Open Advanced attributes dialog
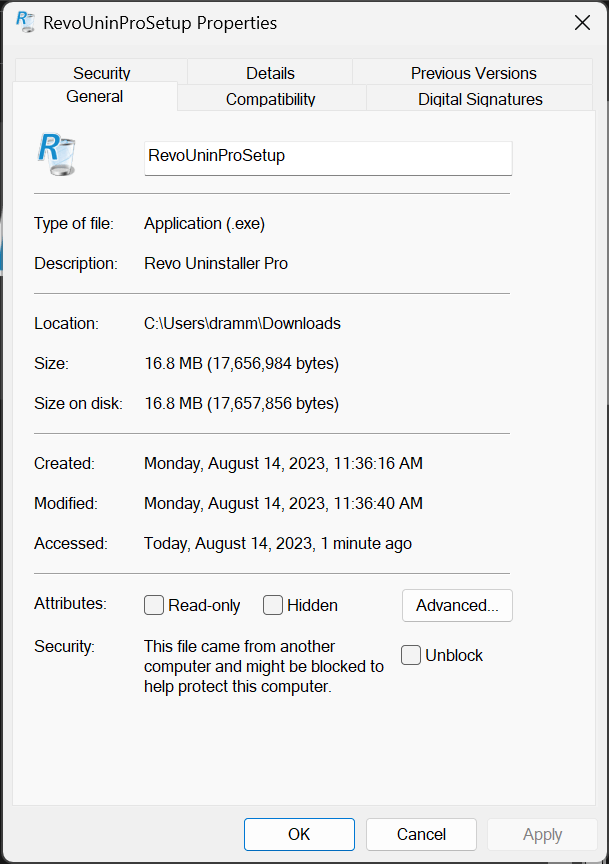The image size is (609, 864). tap(457, 606)
